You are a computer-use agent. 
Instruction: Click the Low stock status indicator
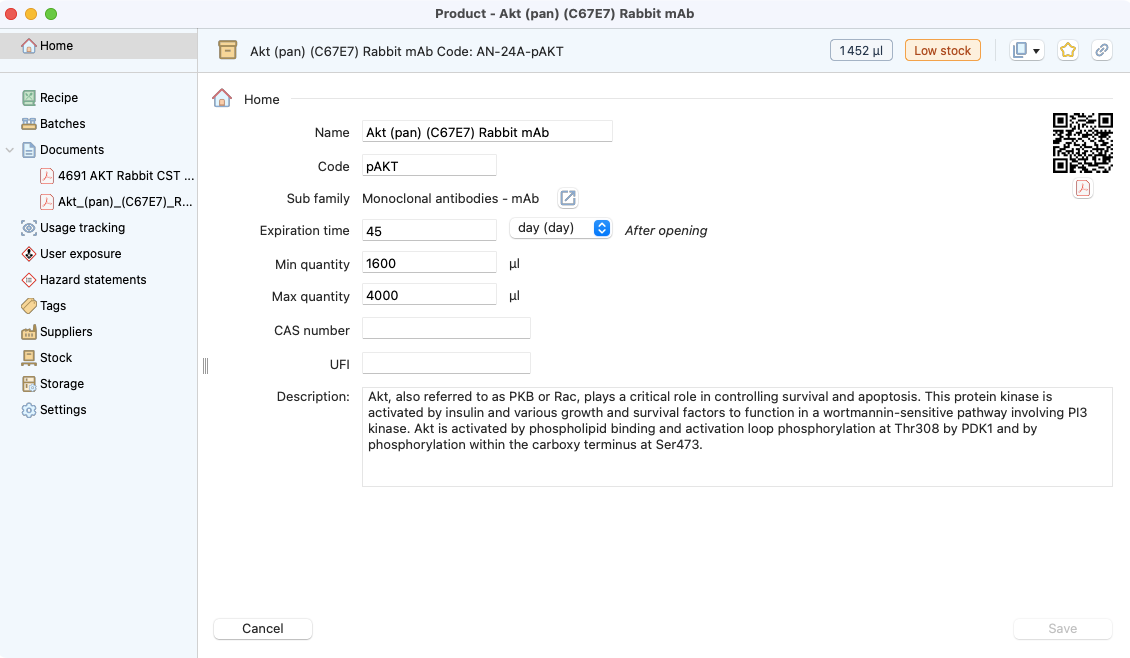click(x=942, y=49)
